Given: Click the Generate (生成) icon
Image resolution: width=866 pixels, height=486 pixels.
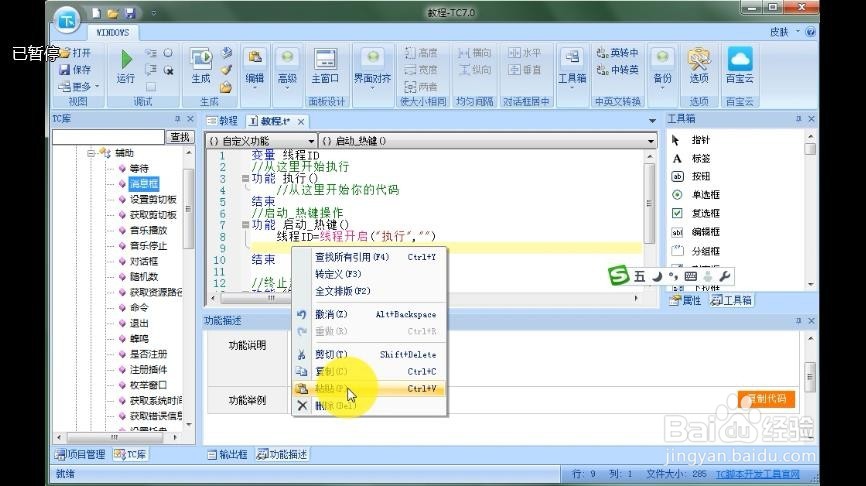Looking at the screenshot, I should 201,59.
